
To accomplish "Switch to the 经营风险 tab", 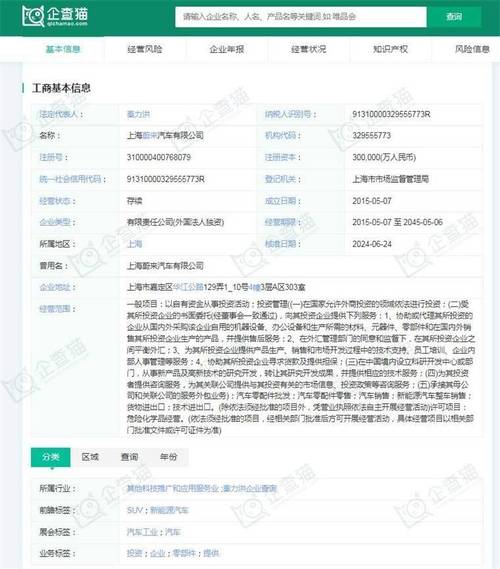I will point(145,49).
